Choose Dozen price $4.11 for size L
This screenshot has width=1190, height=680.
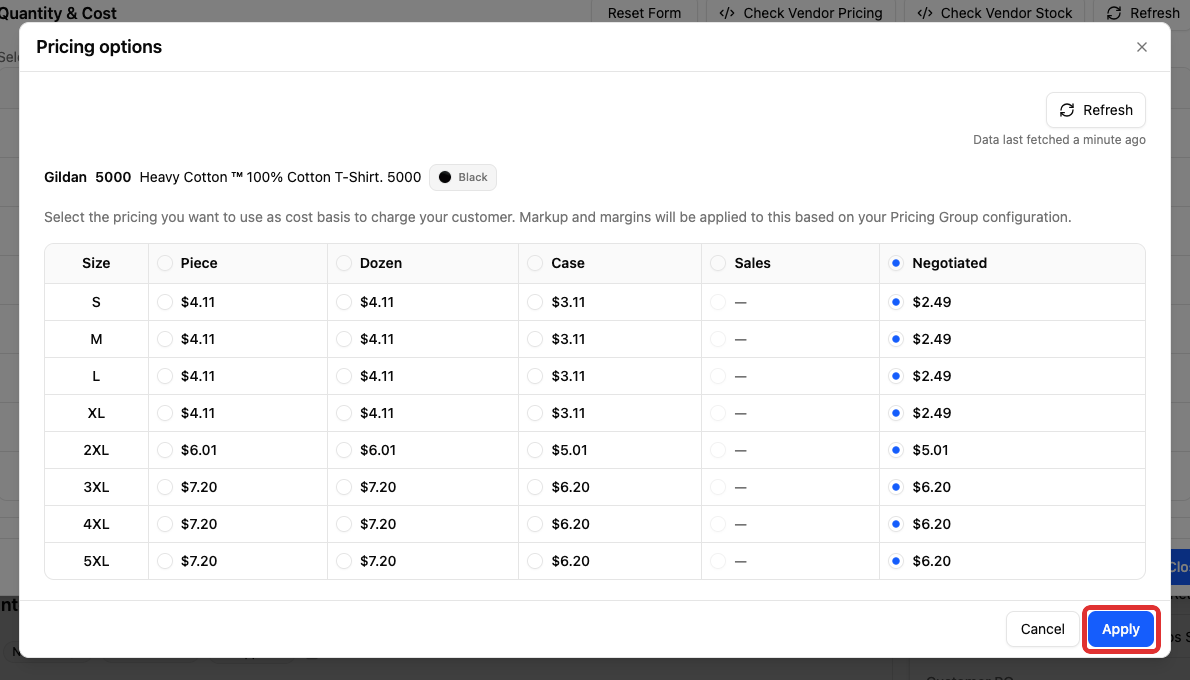(x=344, y=376)
